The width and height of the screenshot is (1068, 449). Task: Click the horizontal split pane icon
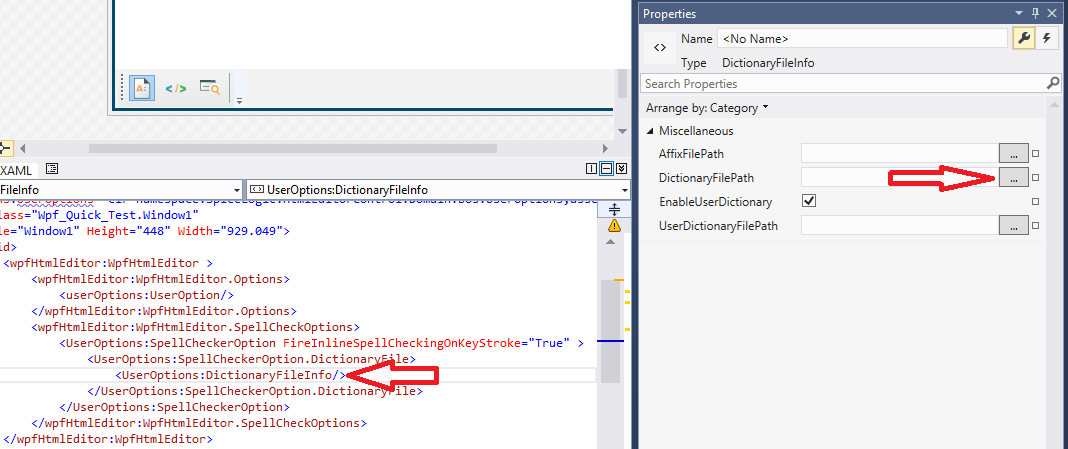coord(606,169)
